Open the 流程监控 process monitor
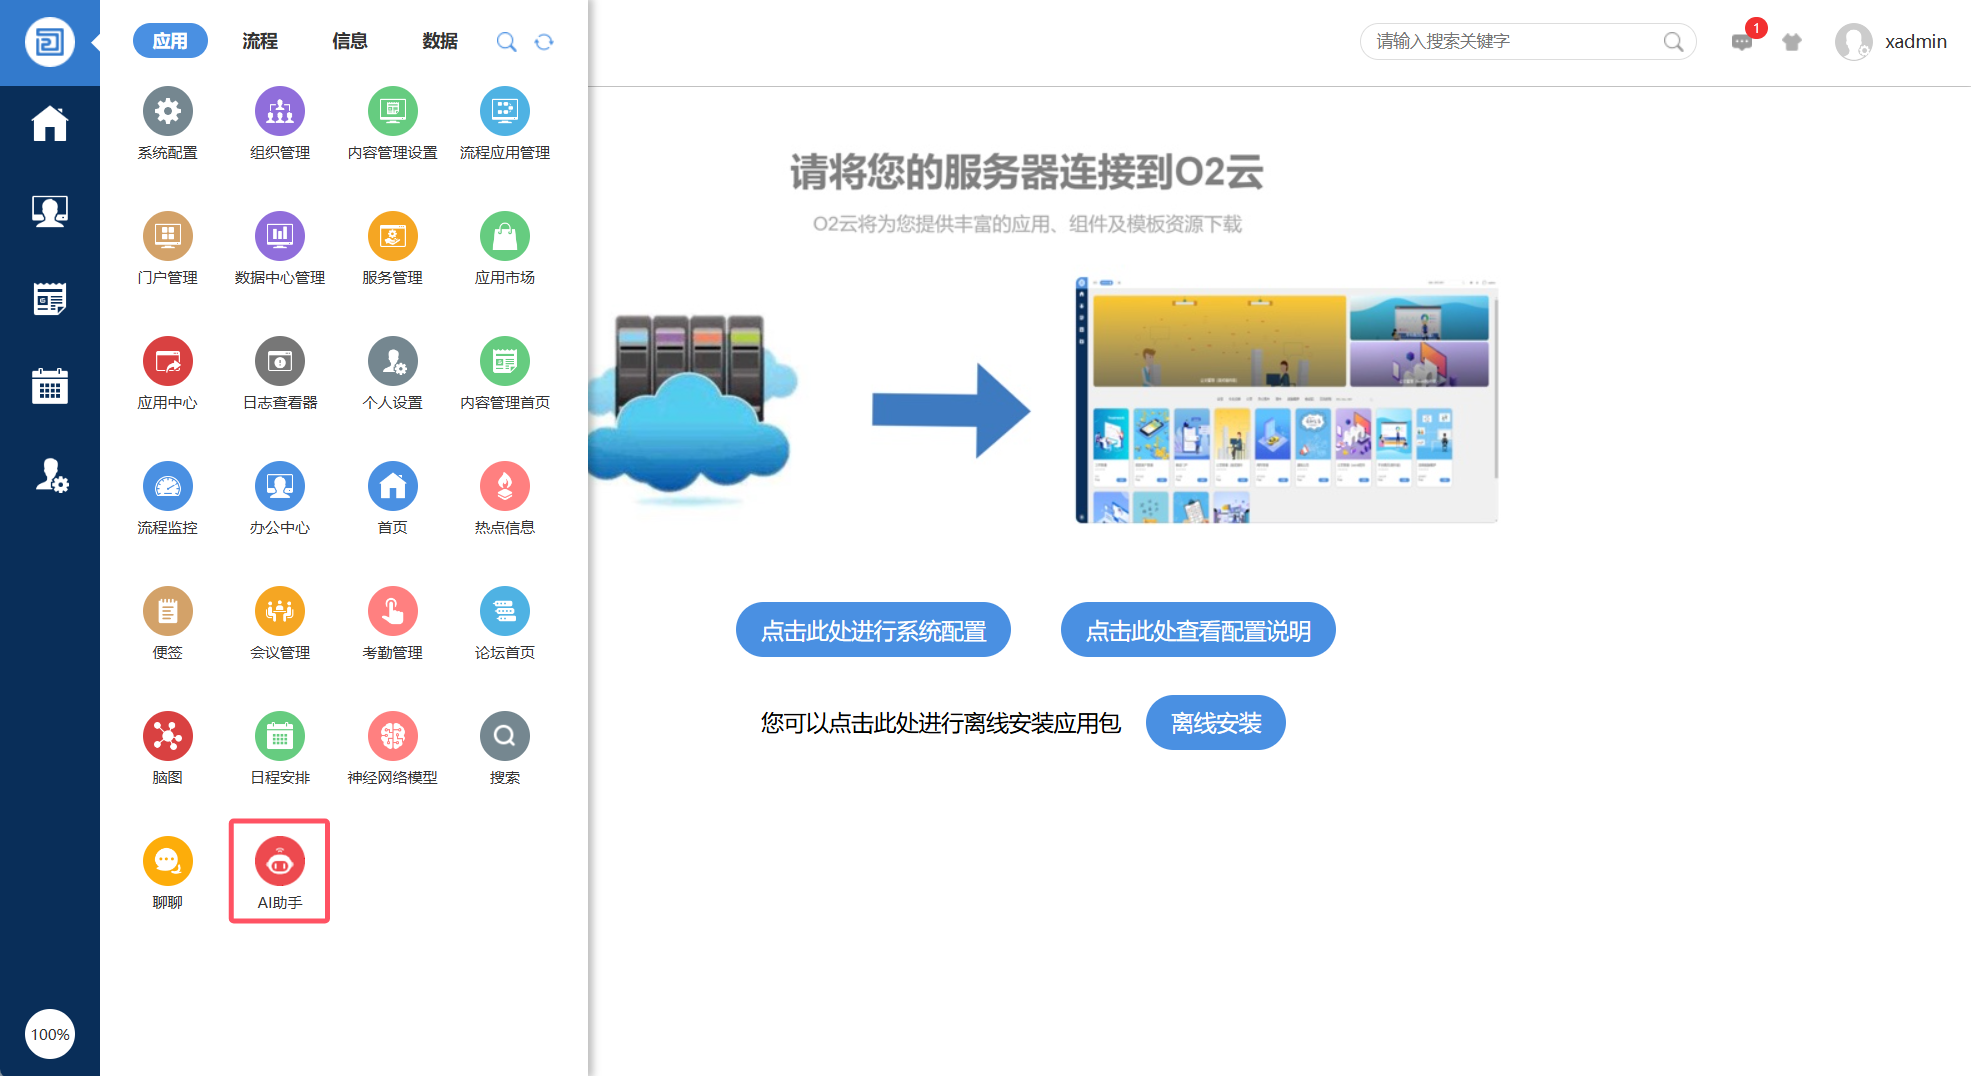1971x1076 pixels. click(x=168, y=487)
